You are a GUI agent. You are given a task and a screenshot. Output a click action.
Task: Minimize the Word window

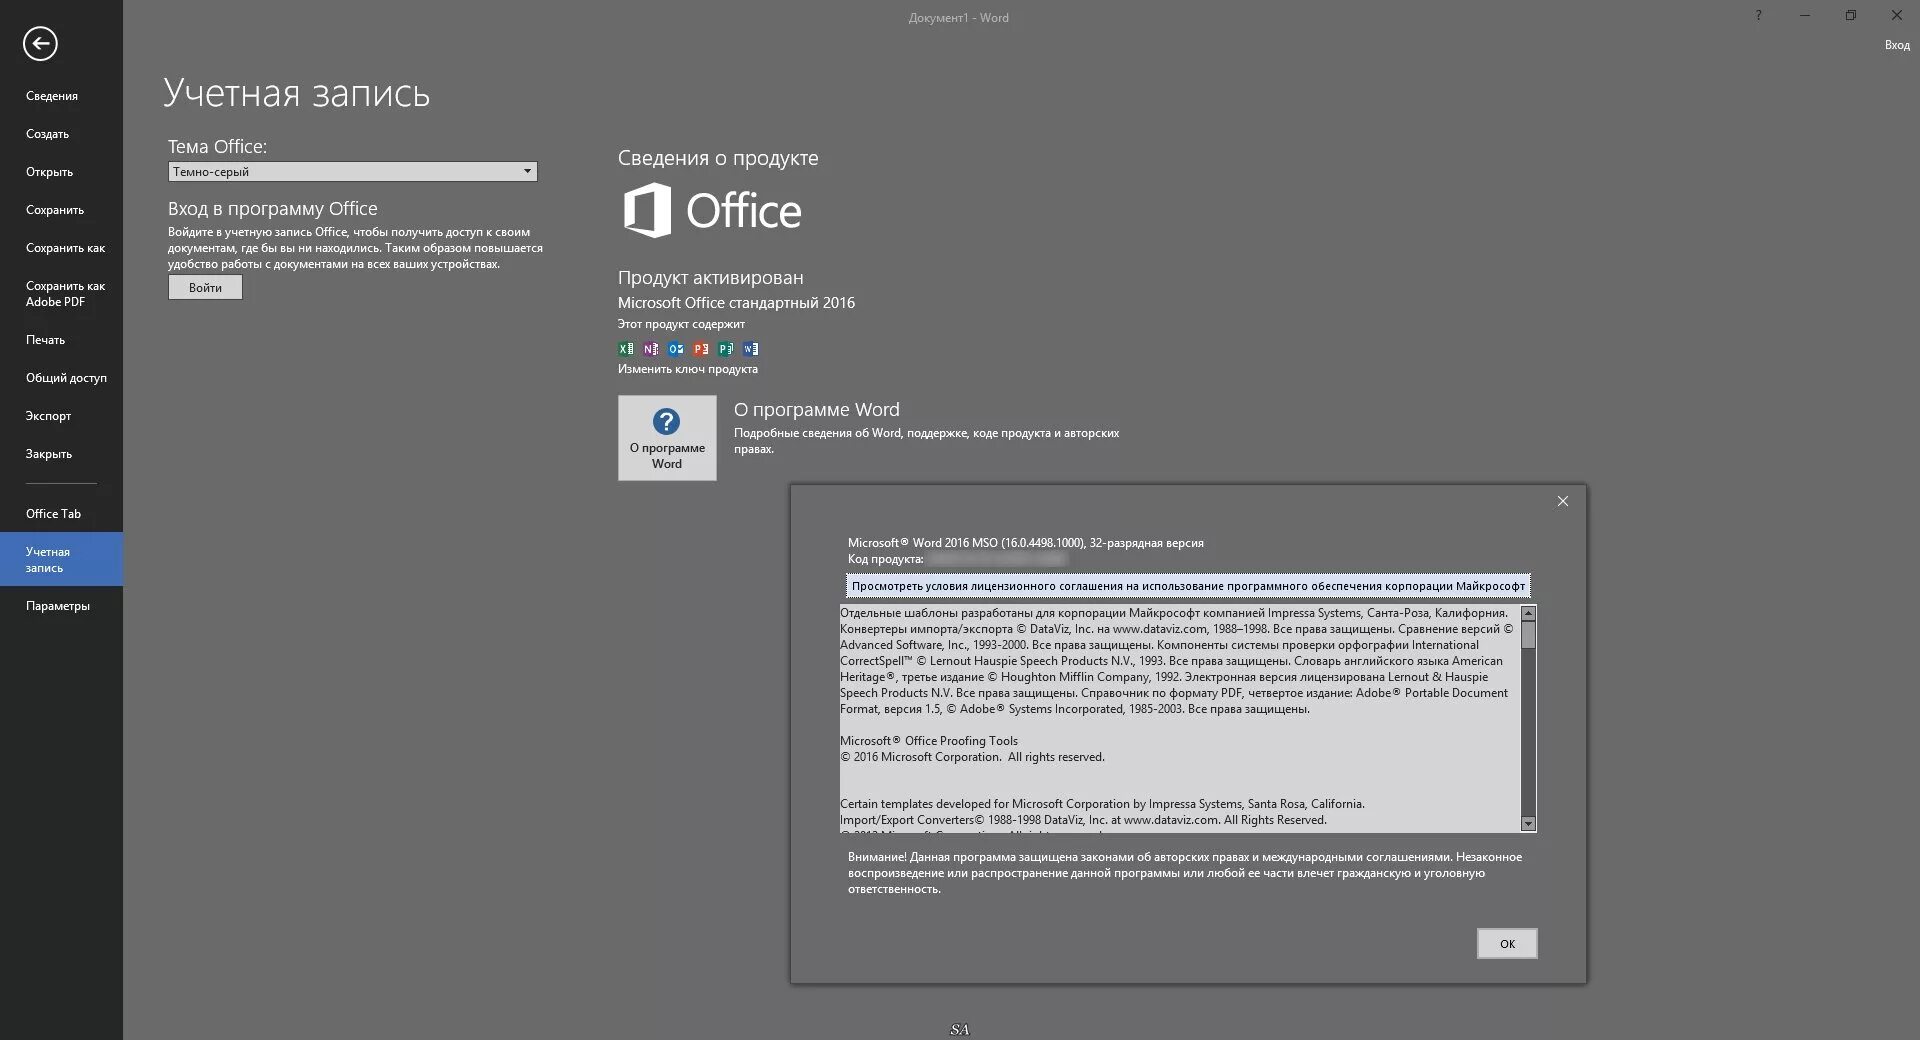[x=1805, y=15]
